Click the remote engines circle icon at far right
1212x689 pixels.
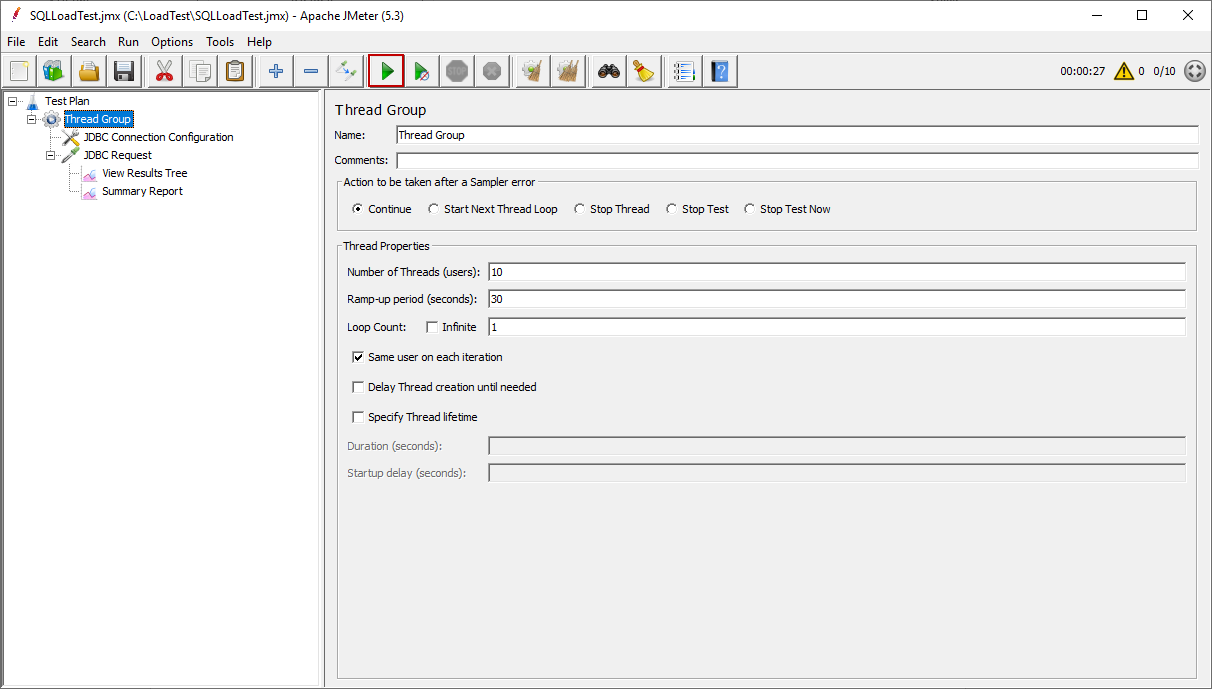1195,71
